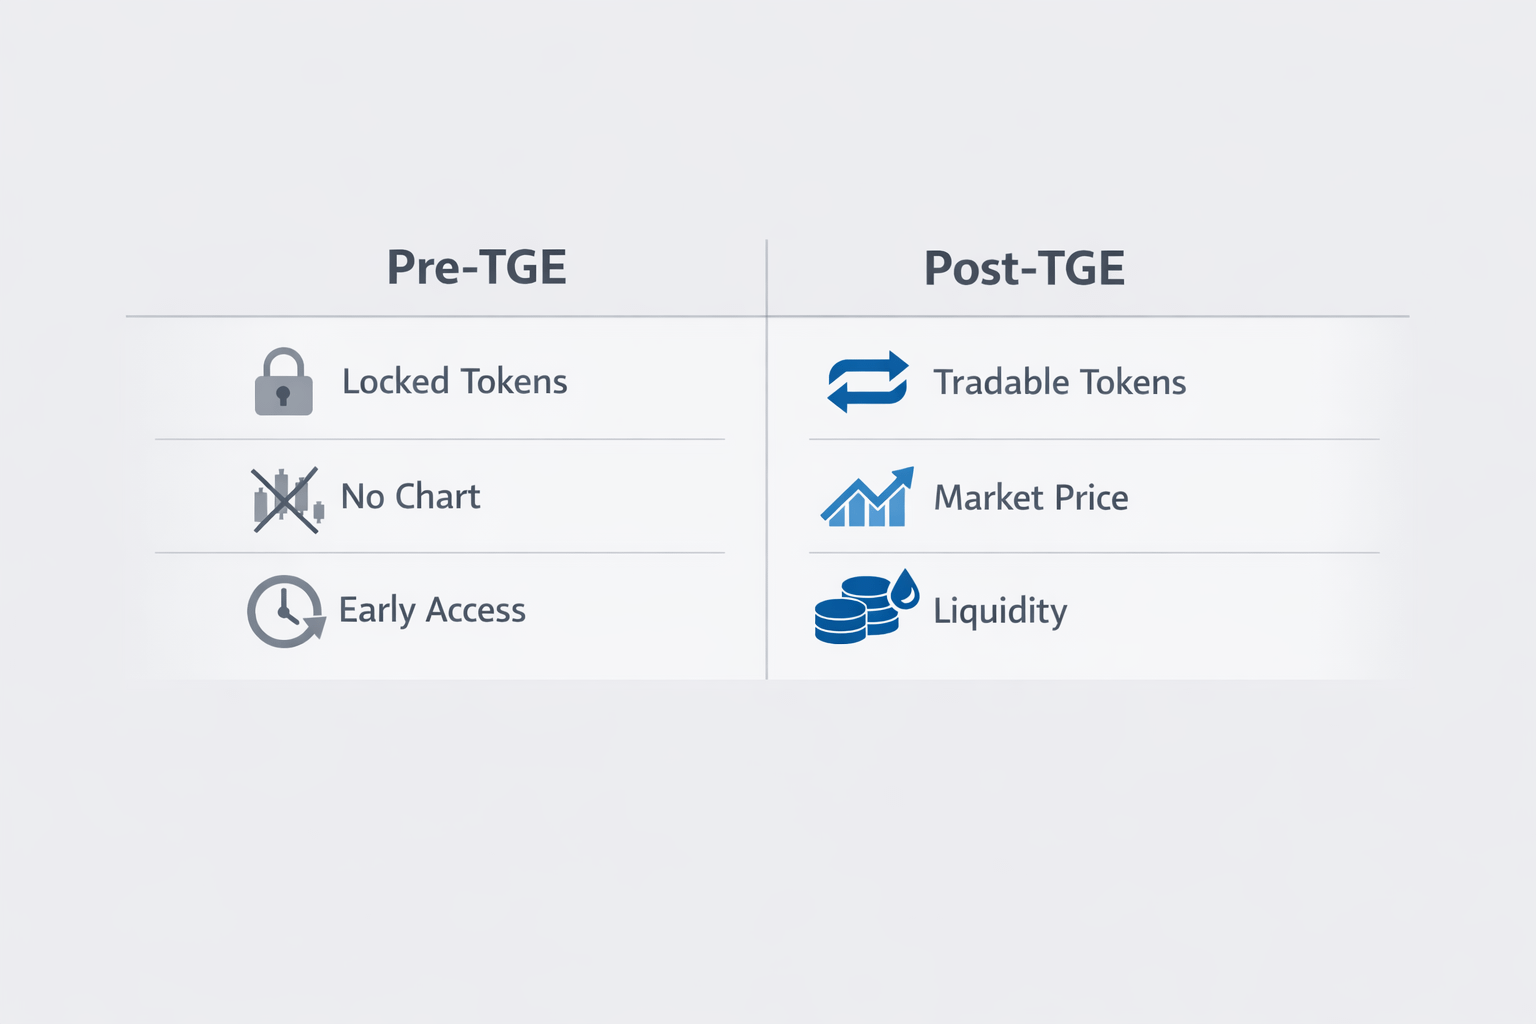Click the No Chart label
Viewport: 1536px width, 1024px height.
[410, 496]
